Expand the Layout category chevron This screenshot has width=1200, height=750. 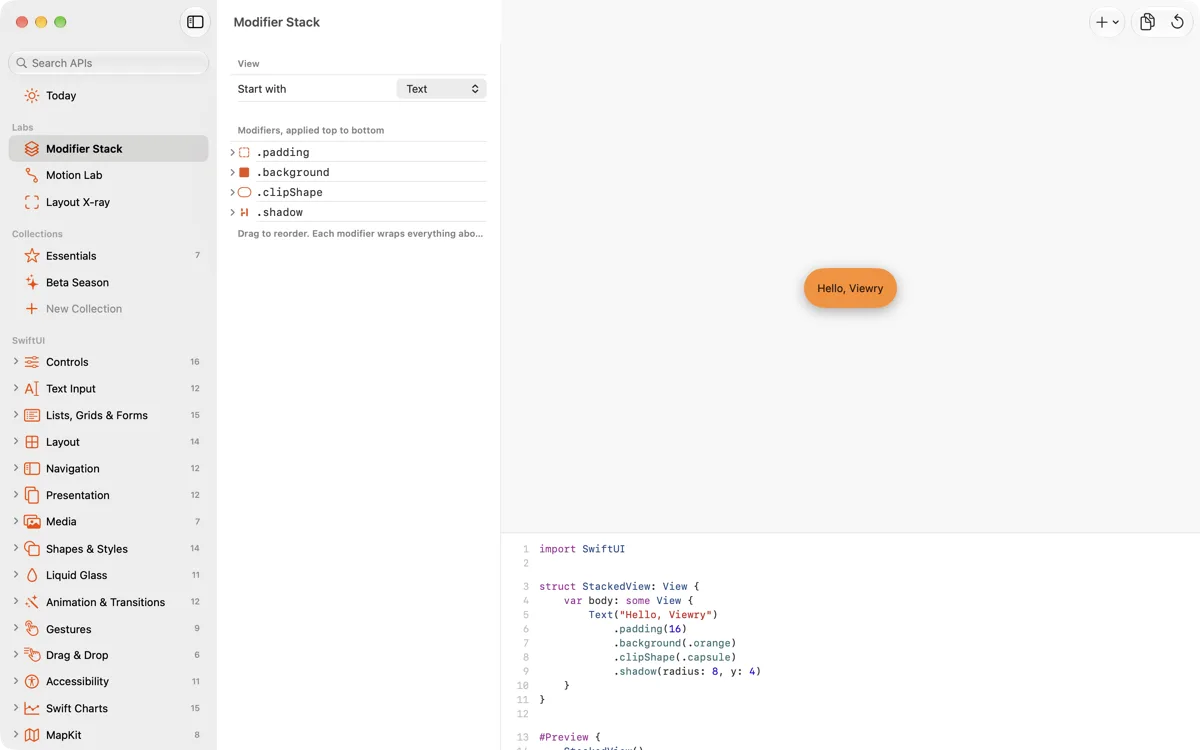click(16, 441)
